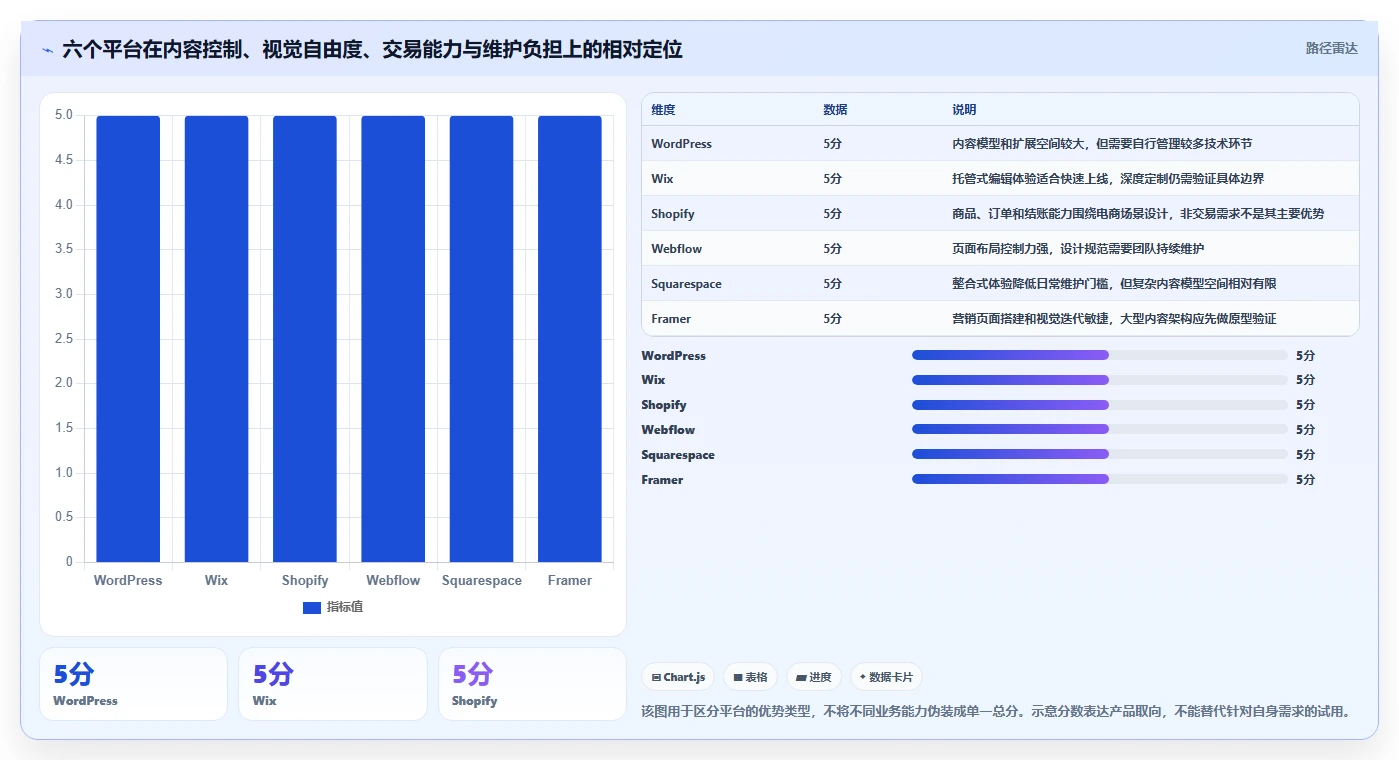Viewport: 1399px width, 760px height.
Task: Click the Squarespace bar in the chart
Action: pos(481,338)
